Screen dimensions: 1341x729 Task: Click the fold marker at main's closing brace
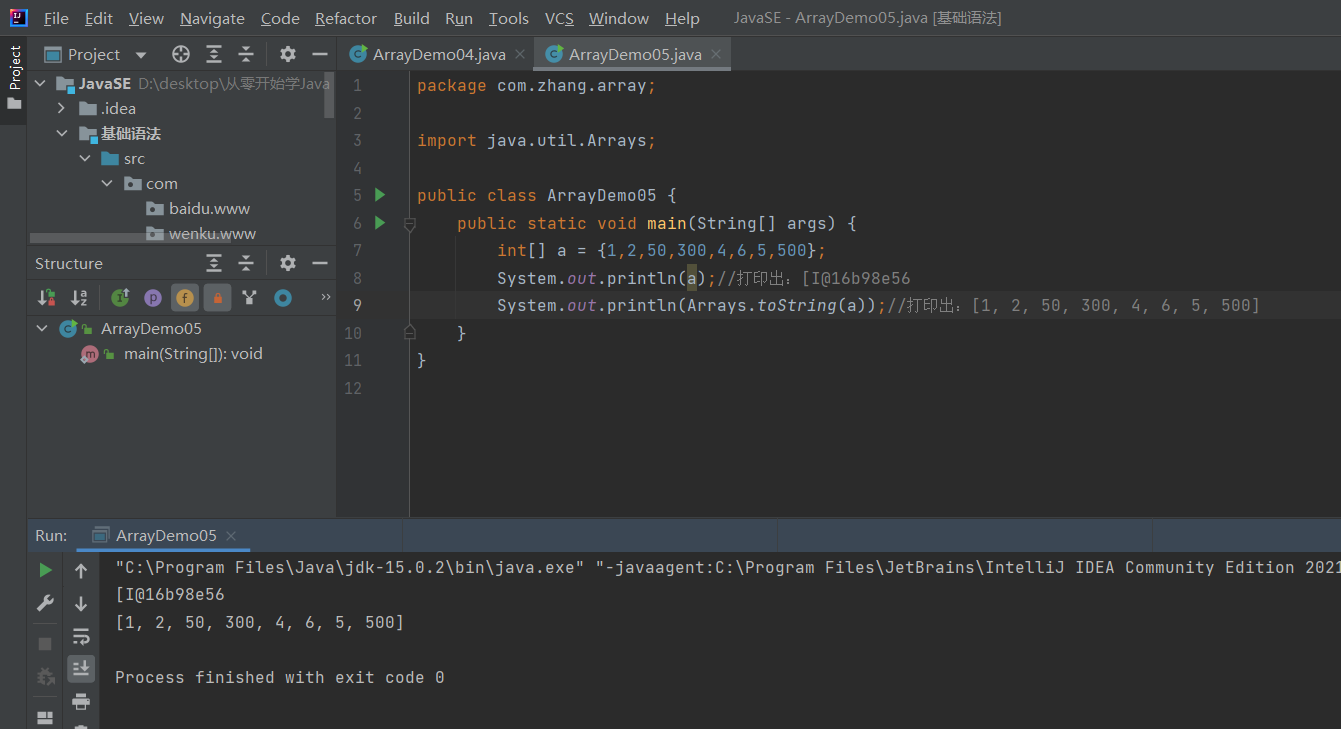[x=409, y=331]
